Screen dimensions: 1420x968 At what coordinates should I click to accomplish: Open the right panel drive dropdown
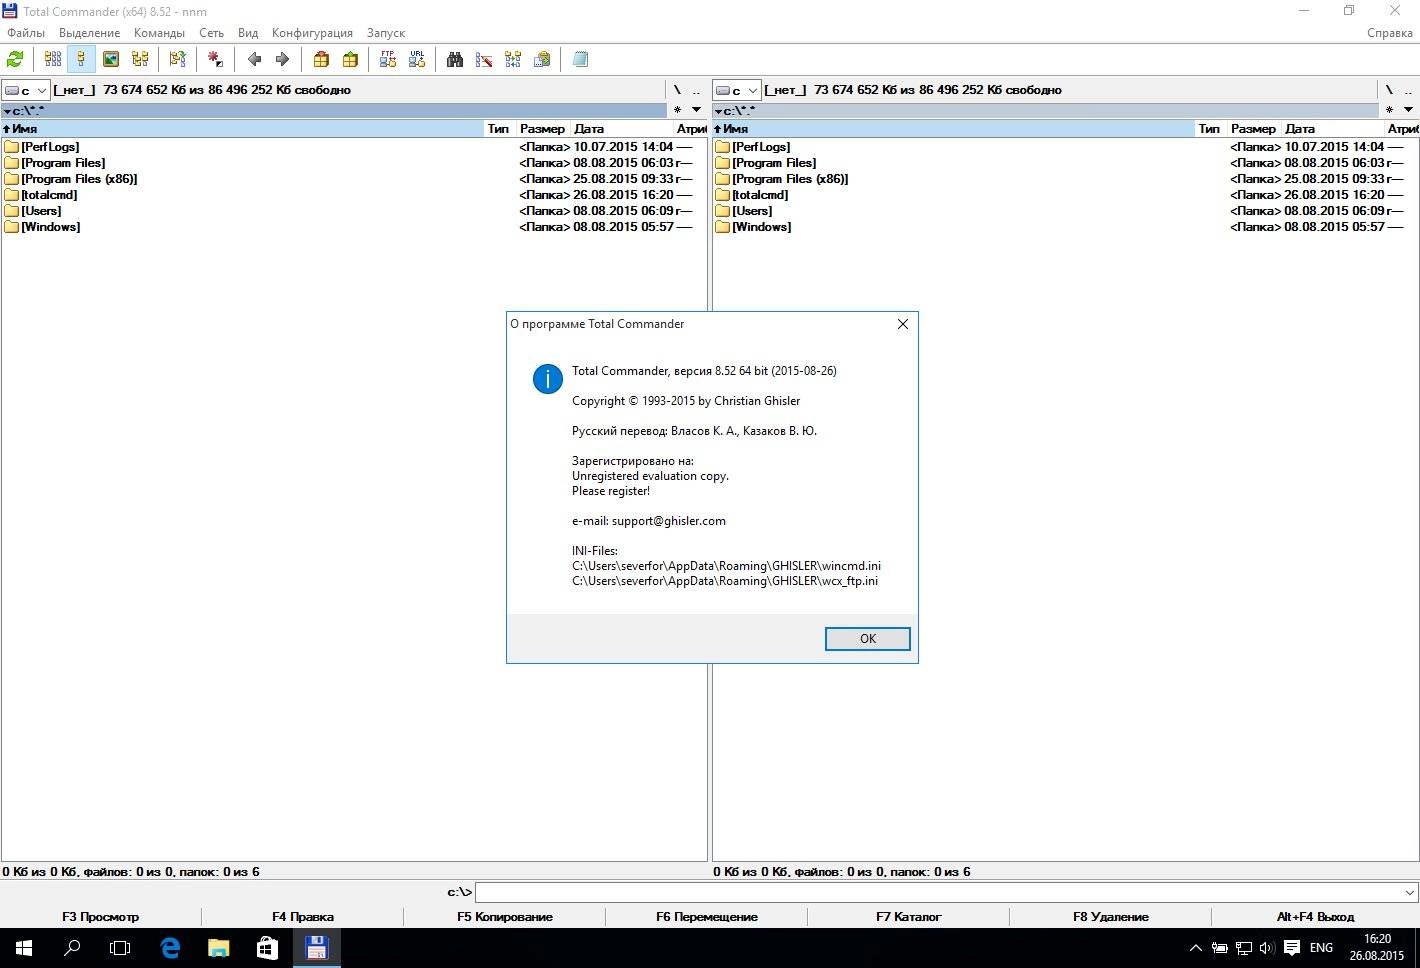[737, 90]
